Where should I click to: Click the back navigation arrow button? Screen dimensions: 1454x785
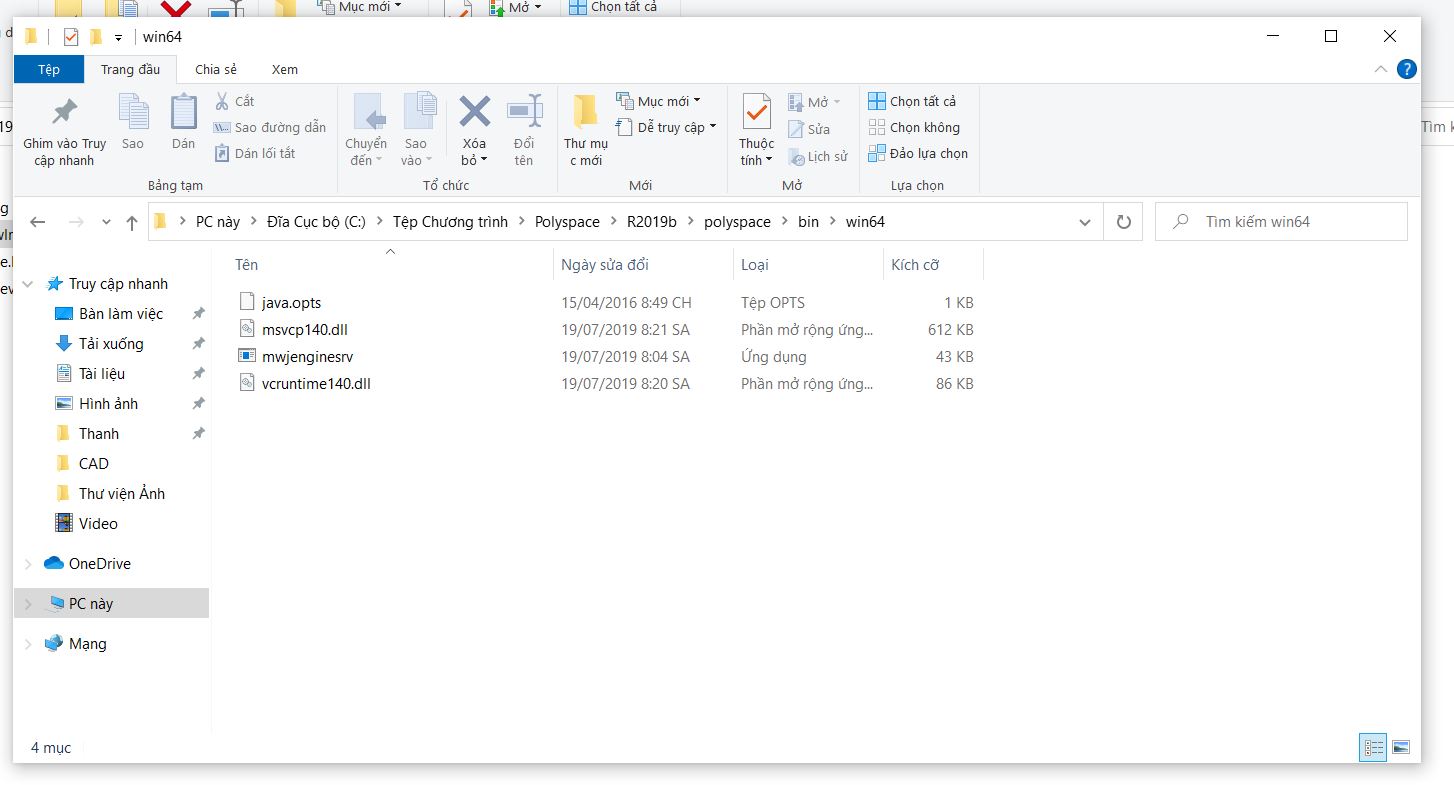pyautogui.click(x=38, y=221)
